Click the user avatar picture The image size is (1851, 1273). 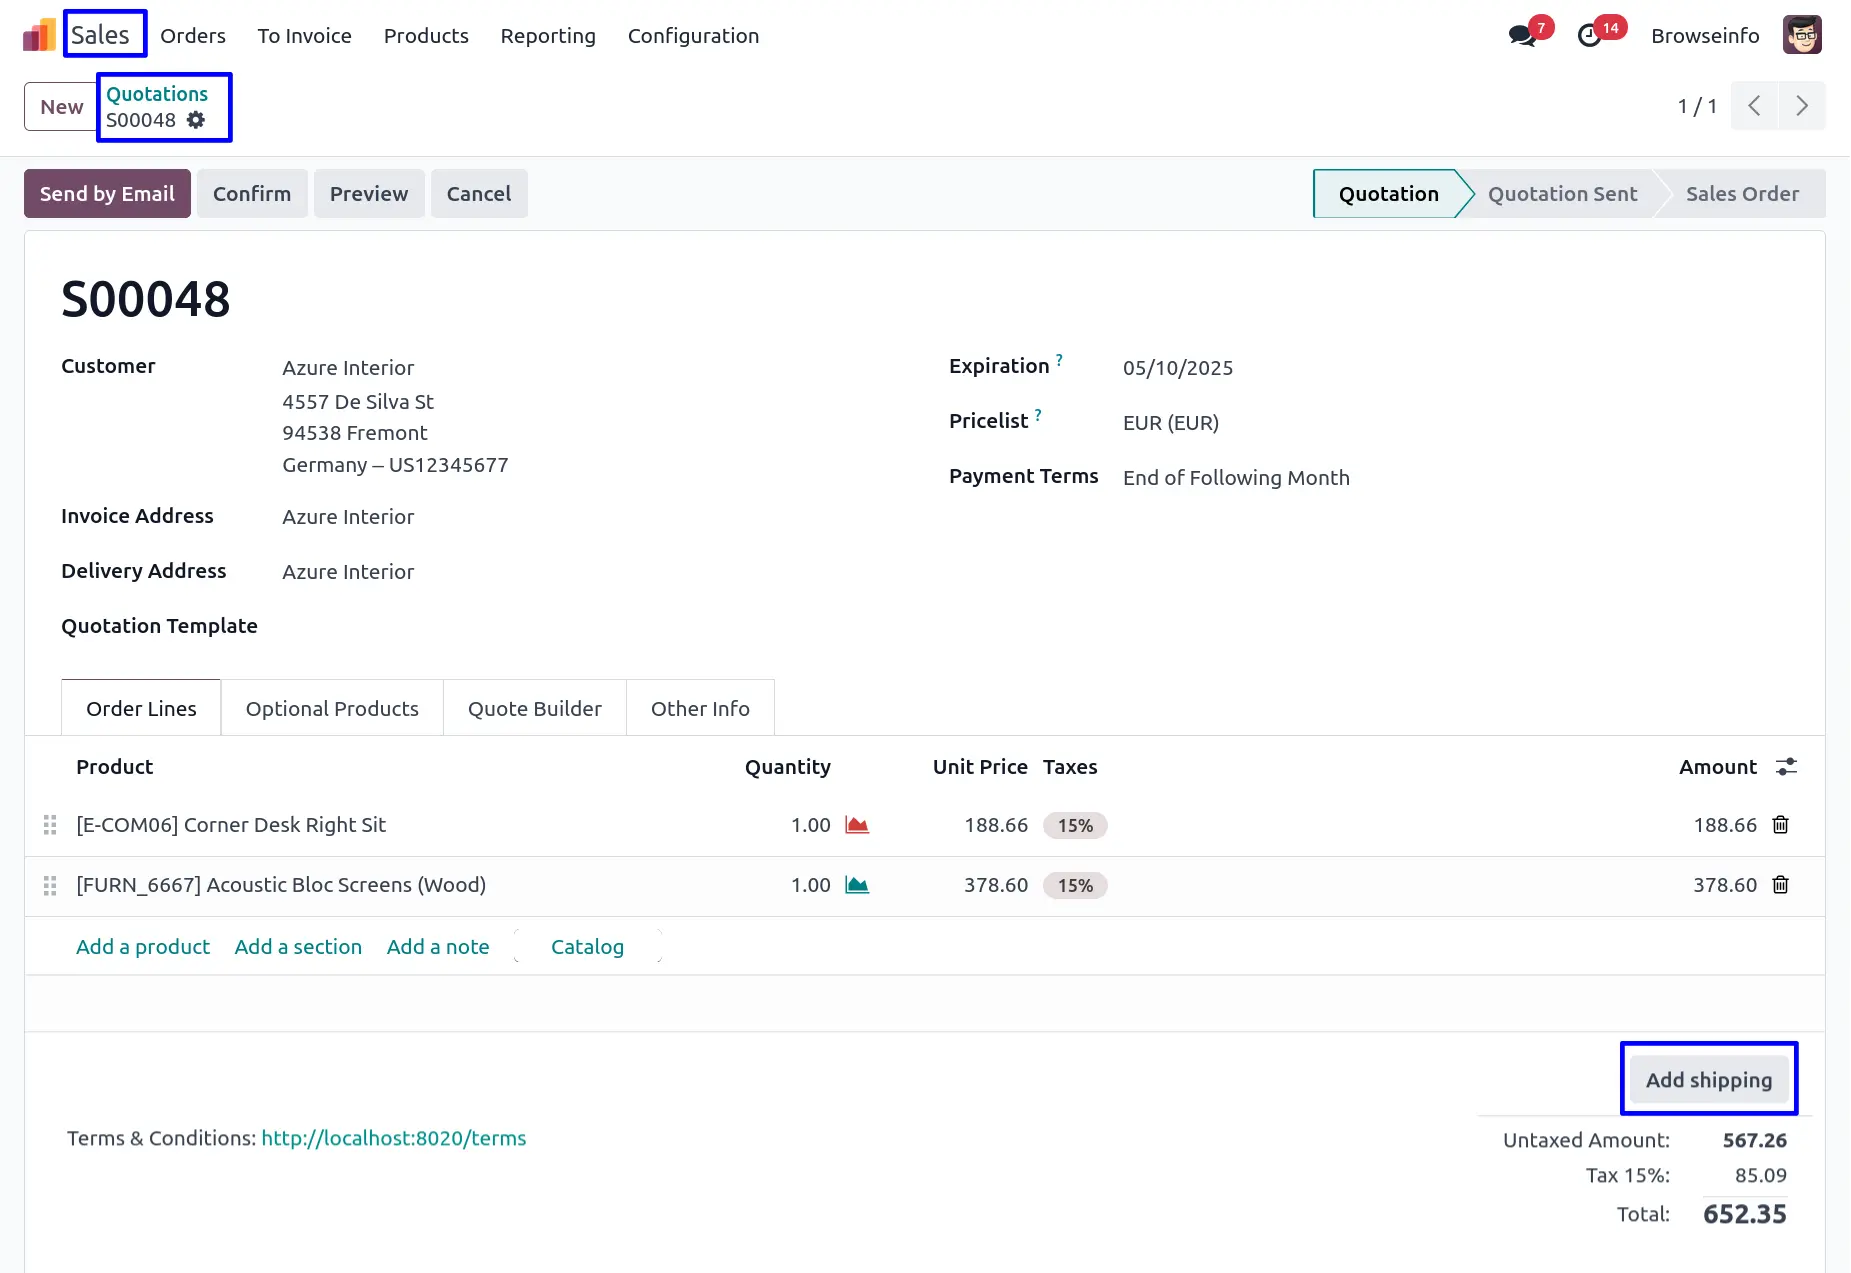pos(1801,35)
